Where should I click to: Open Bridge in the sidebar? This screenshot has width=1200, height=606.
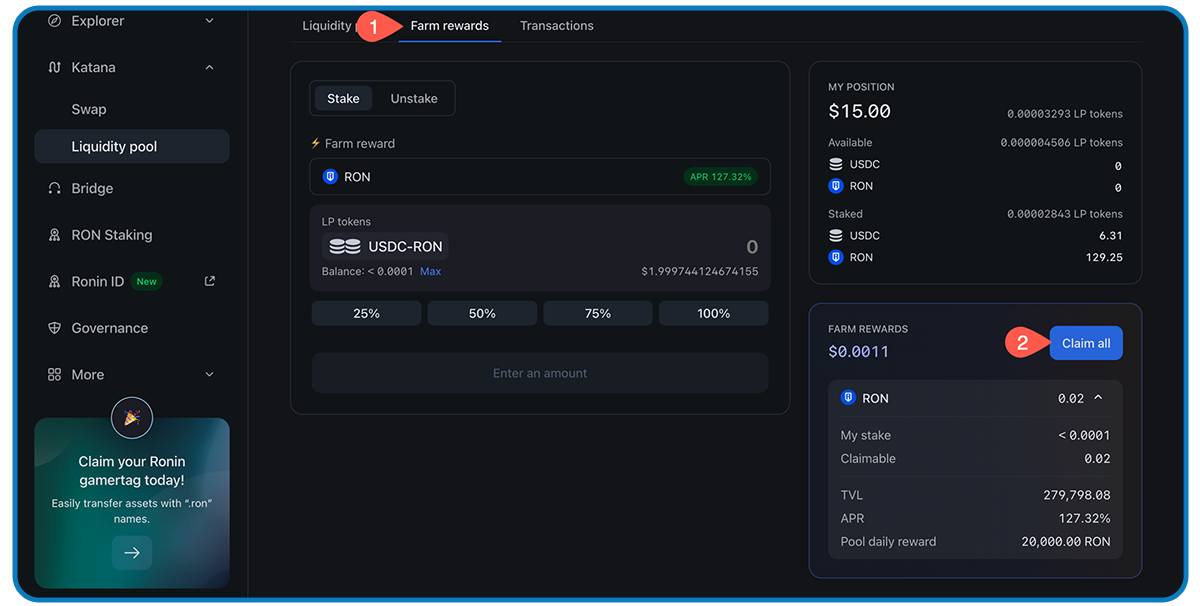tap(92, 188)
